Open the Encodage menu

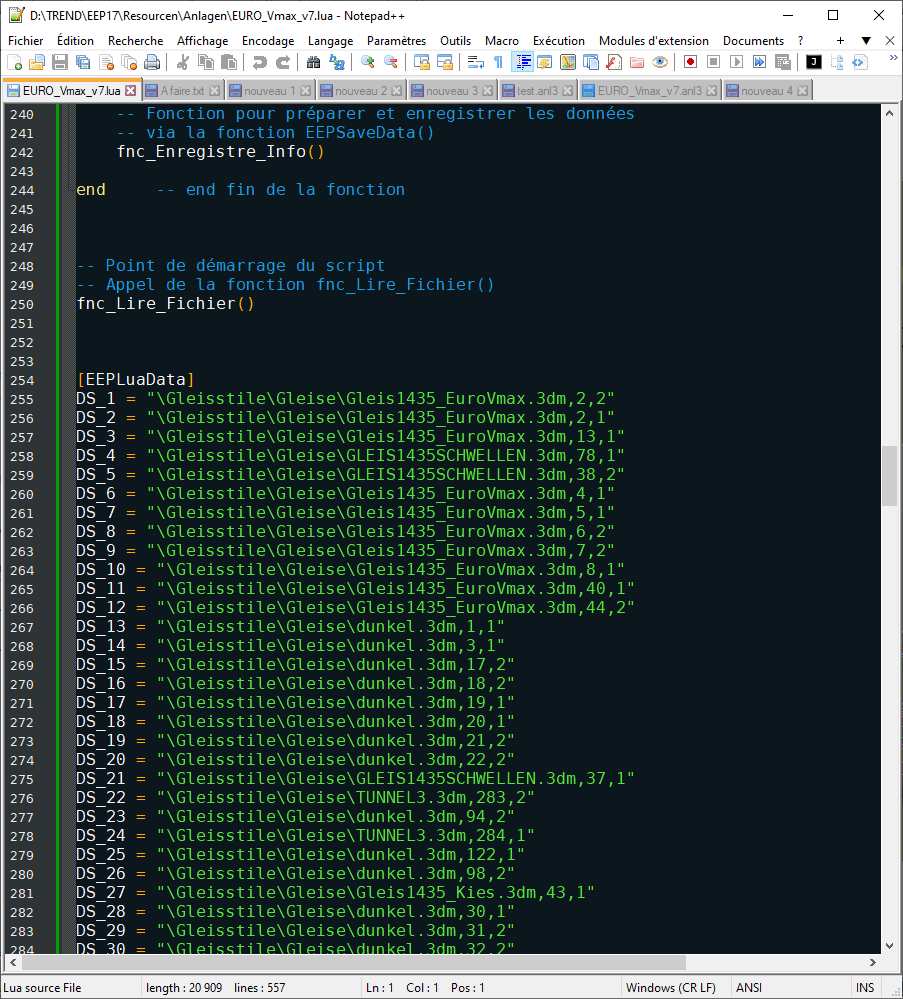268,41
